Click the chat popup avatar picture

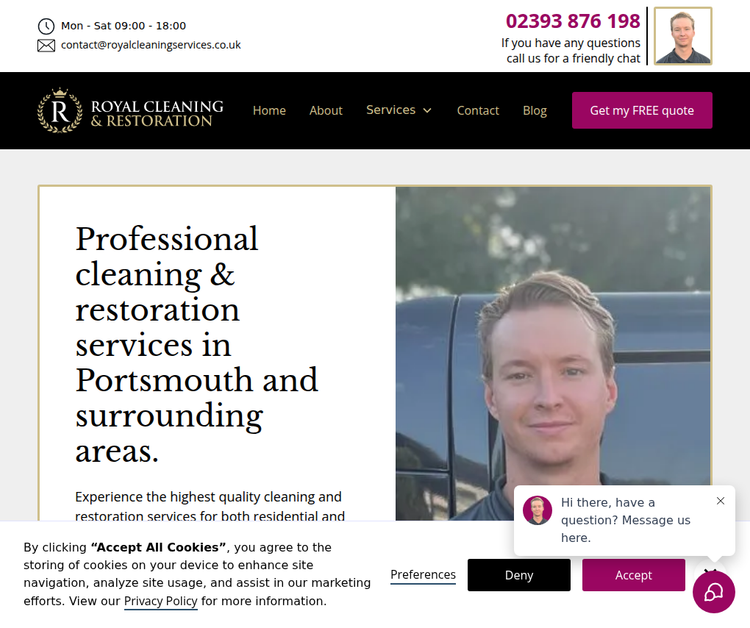click(537, 510)
